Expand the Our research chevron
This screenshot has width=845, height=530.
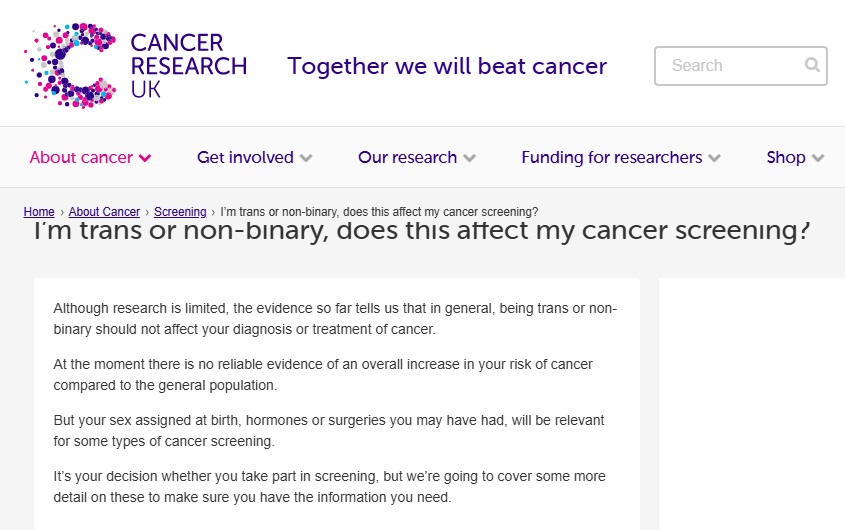click(470, 158)
